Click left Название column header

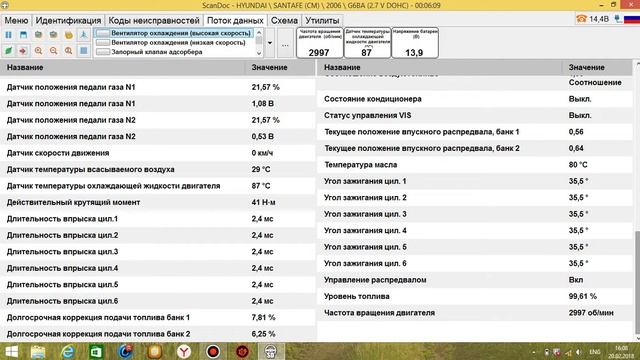point(122,67)
